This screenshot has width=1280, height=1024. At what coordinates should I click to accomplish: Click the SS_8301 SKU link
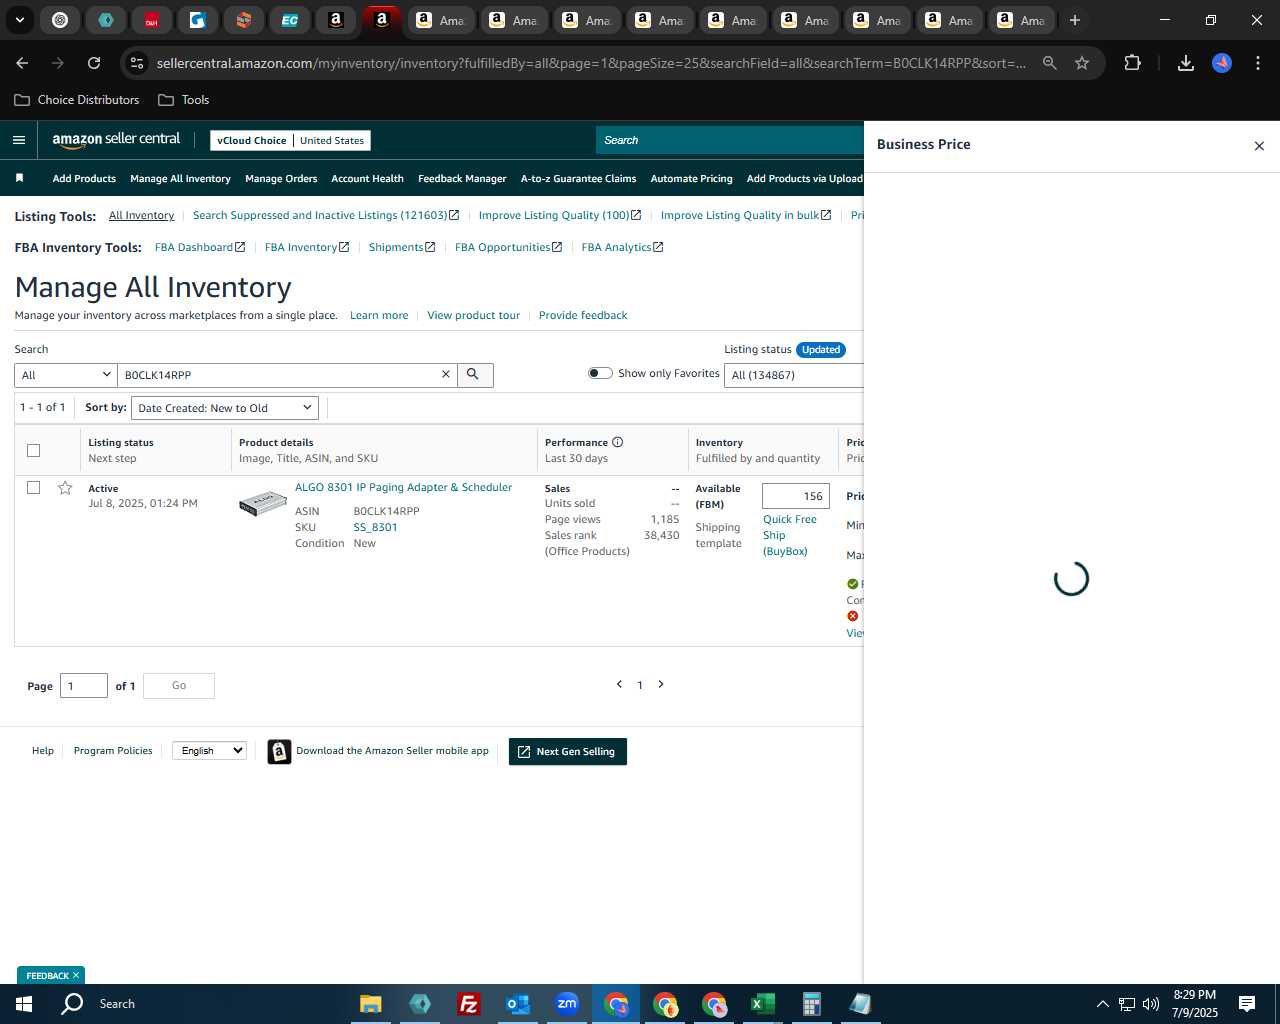tap(375, 527)
